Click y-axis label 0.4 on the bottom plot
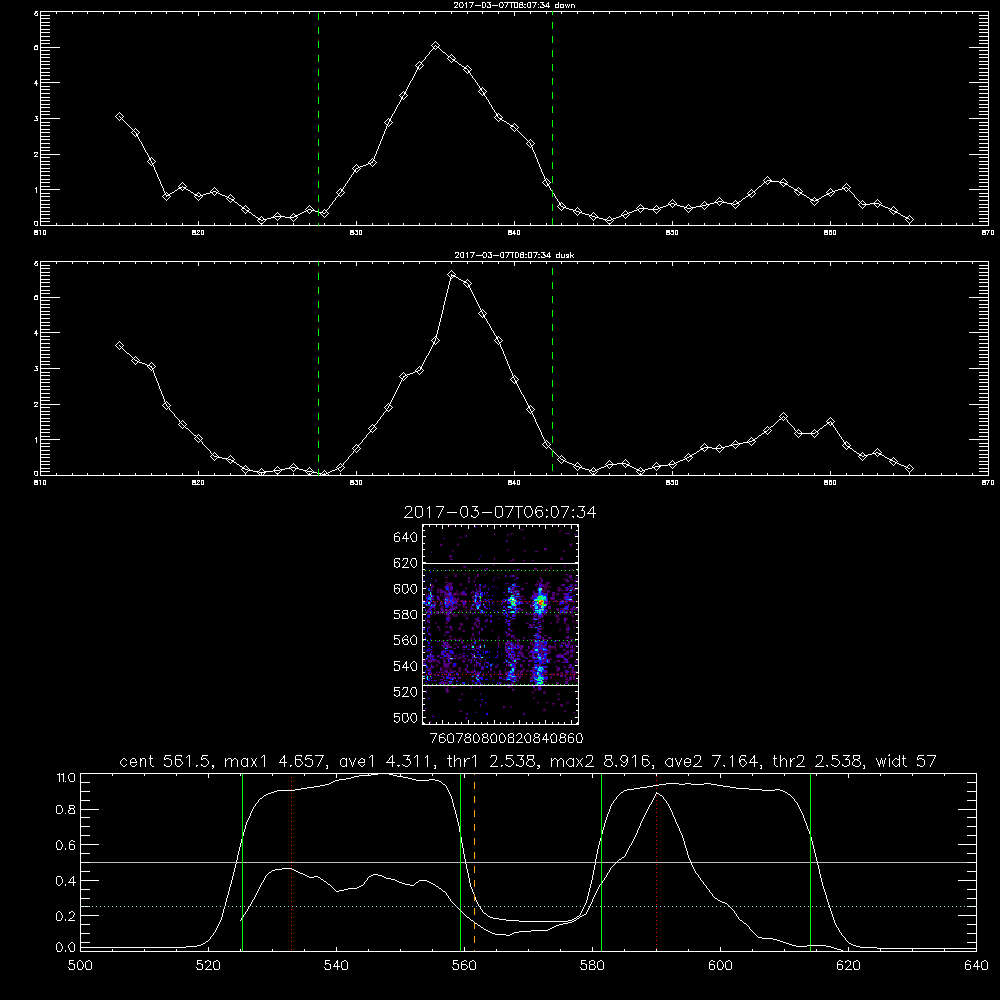 pos(66,881)
